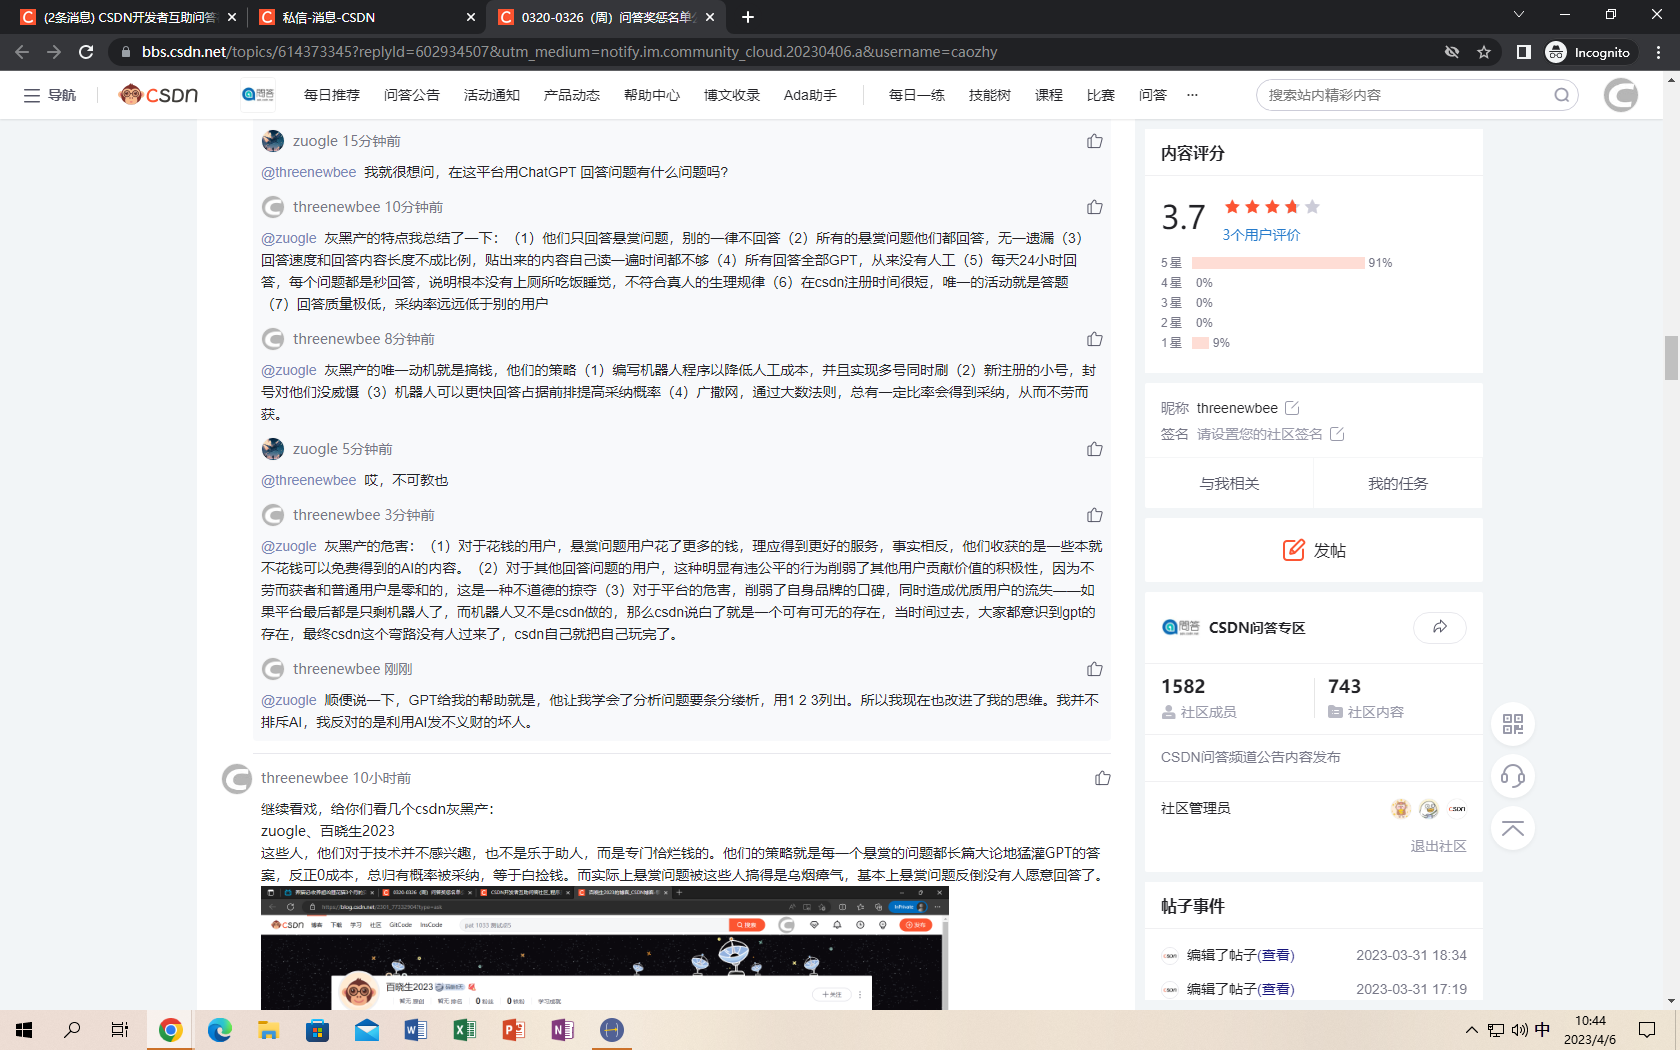Screen dimensions: 1680x1050
Task: Click the search magnifier icon
Action: [1561, 95]
